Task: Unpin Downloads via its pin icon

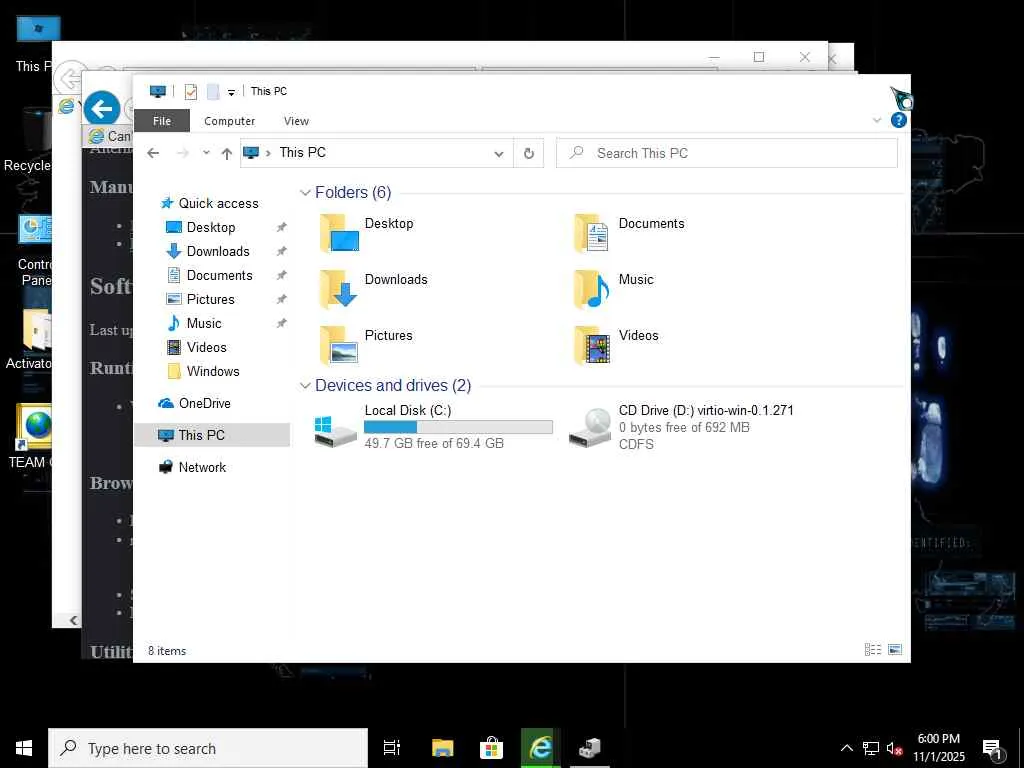Action: (281, 251)
